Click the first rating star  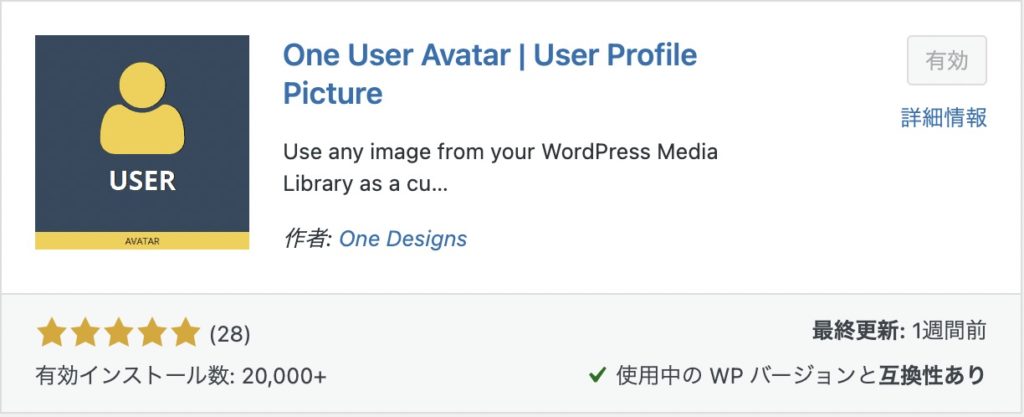tap(51, 332)
